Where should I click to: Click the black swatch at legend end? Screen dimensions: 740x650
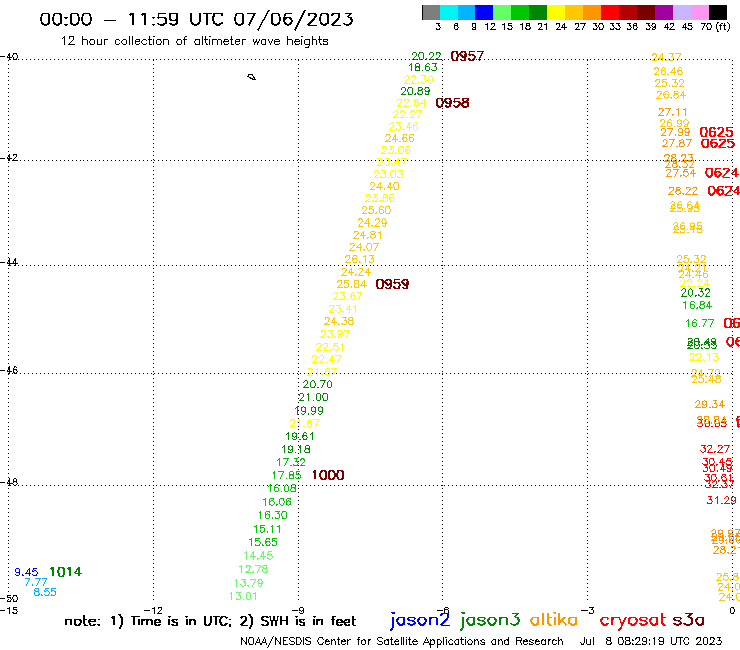point(717,12)
